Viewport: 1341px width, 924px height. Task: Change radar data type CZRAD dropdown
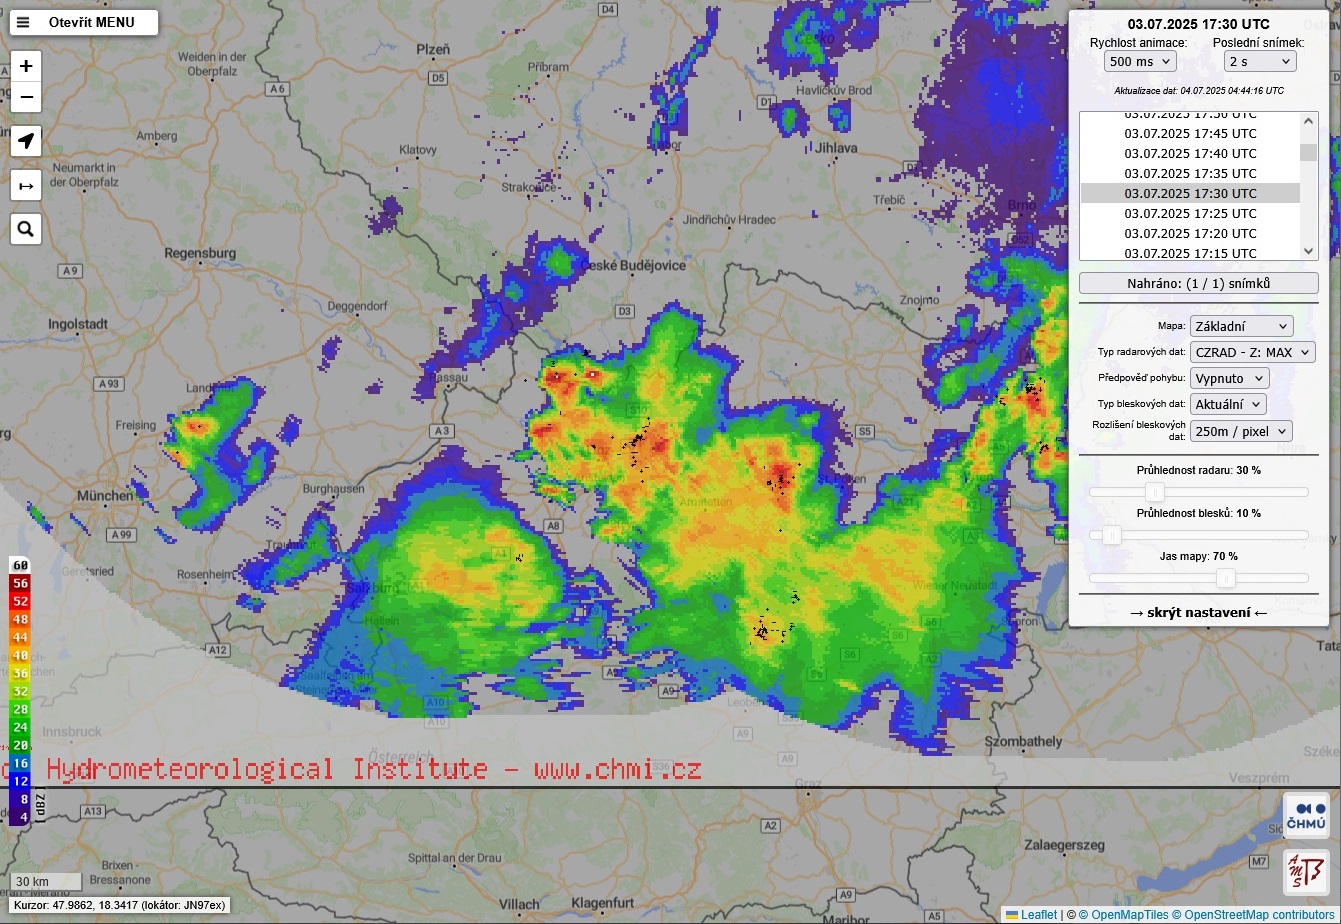1252,352
